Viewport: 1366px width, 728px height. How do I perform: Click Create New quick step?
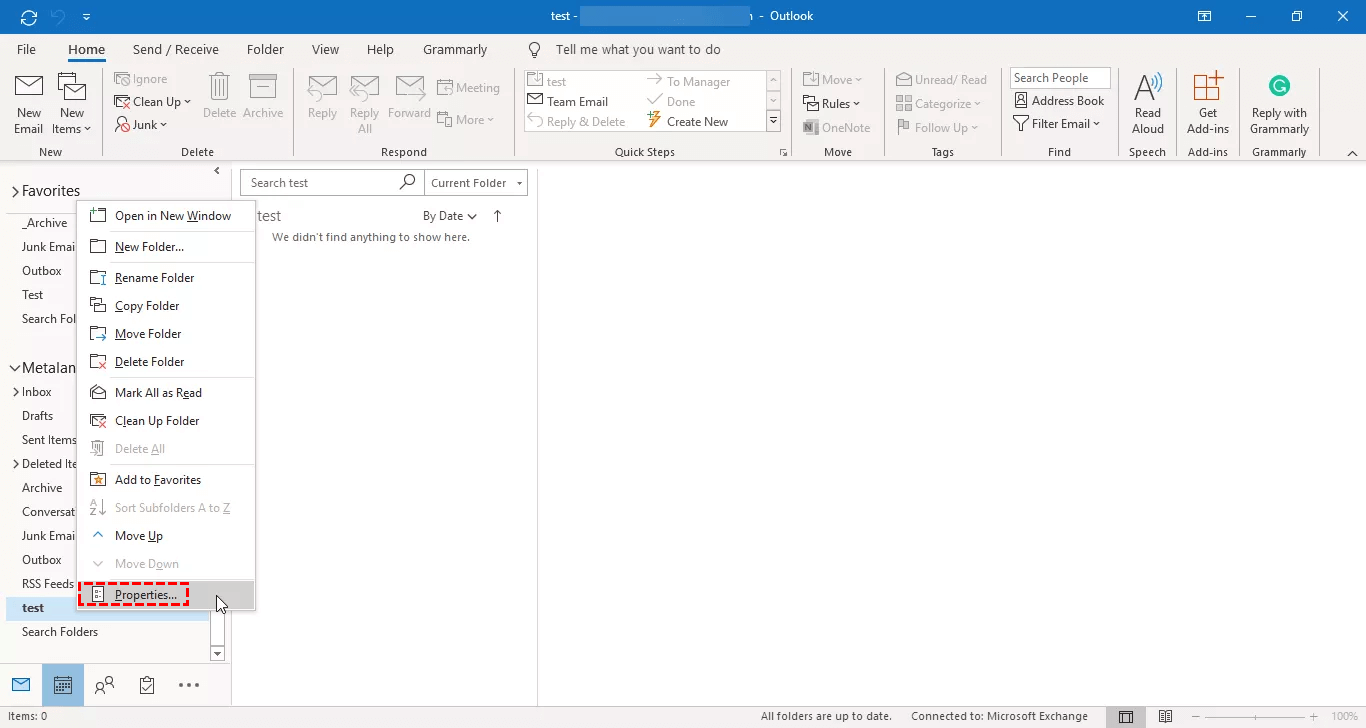pyautogui.click(x=697, y=122)
